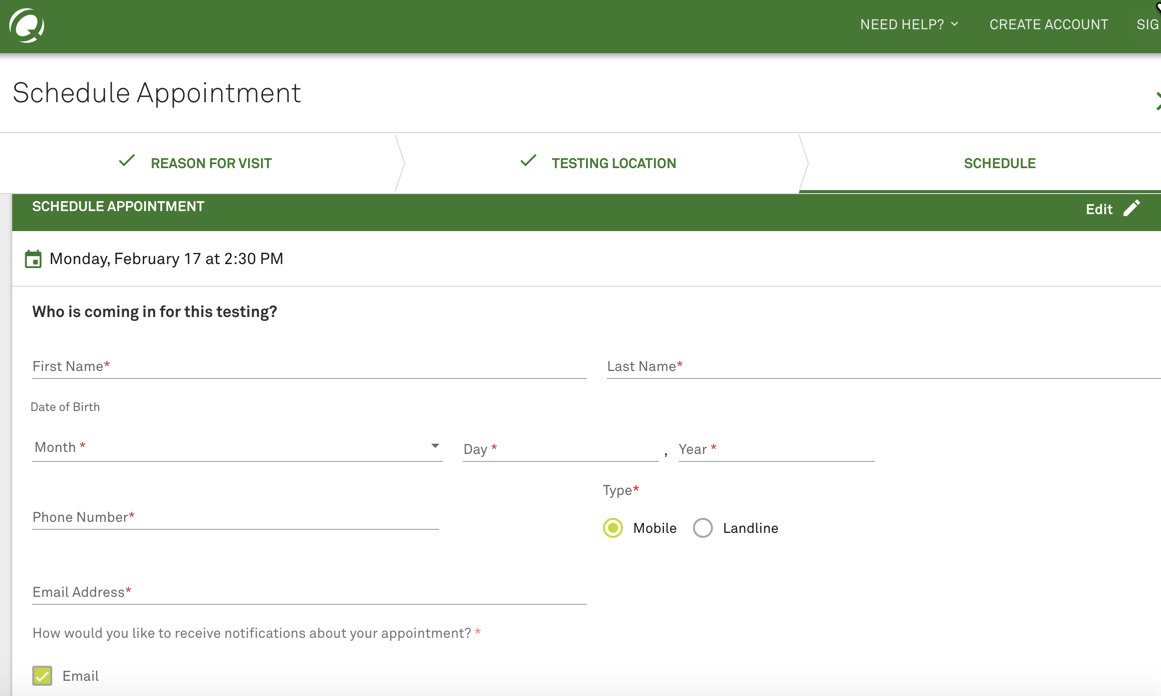Open the Month dropdown
The image size is (1161, 696).
click(x=236, y=447)
